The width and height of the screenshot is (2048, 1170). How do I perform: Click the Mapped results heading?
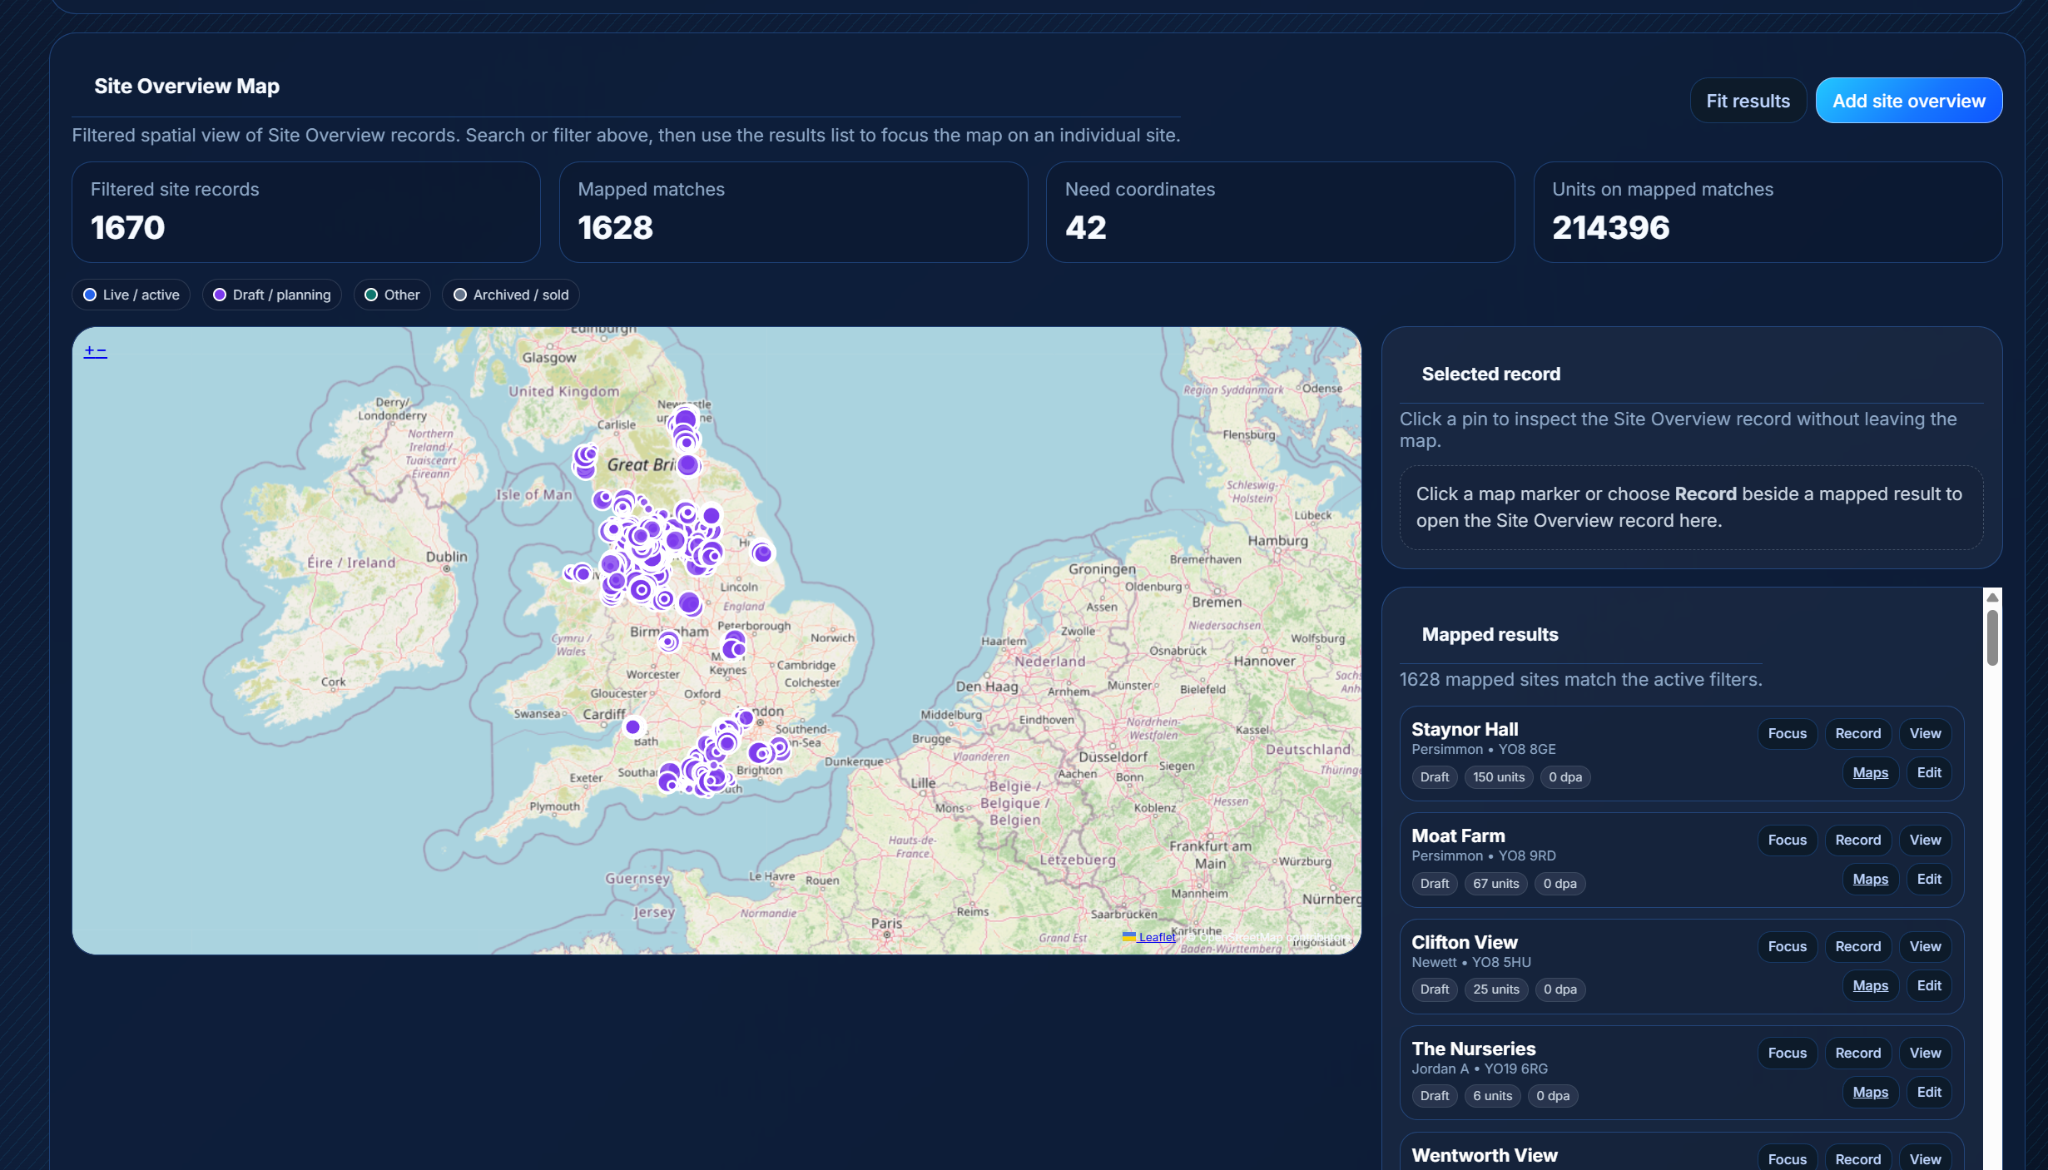(x=1489, y=635)
